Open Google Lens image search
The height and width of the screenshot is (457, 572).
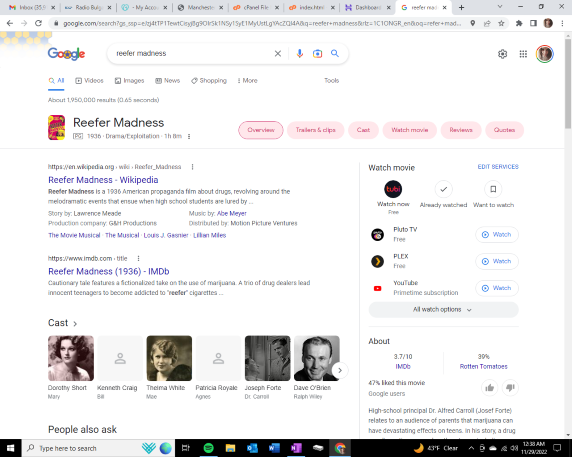(x=317, y=54)
